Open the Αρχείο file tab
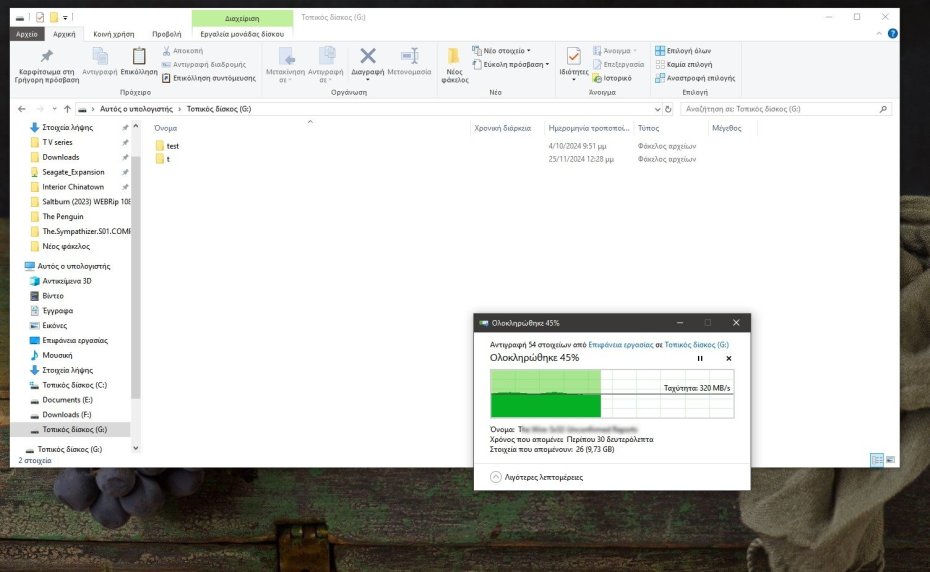The height and width of the screenshot is (572, 930). [x=27, y=34]
